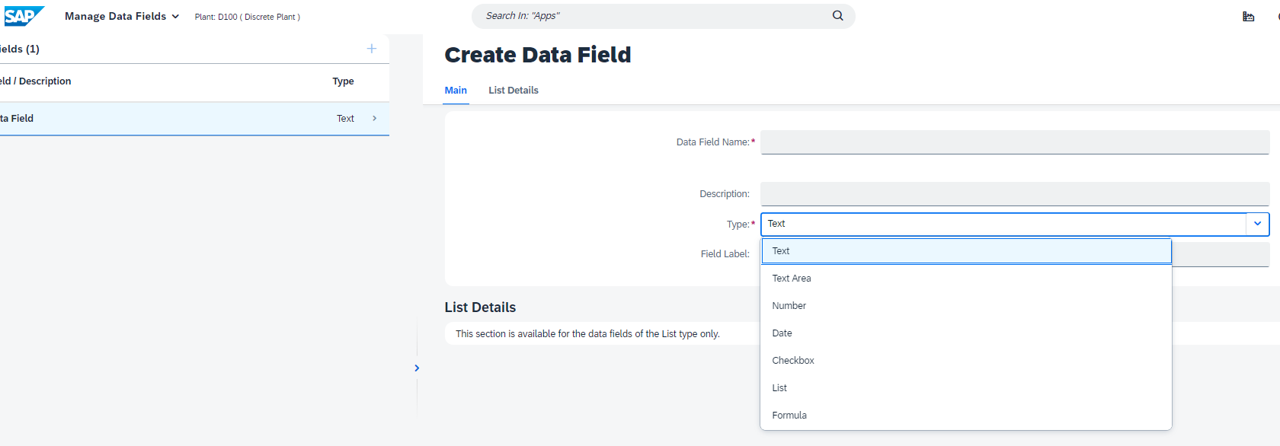Open the plant selection icon in header
The height and width of the screenshot is (446, 1280).
[1248, 16]
